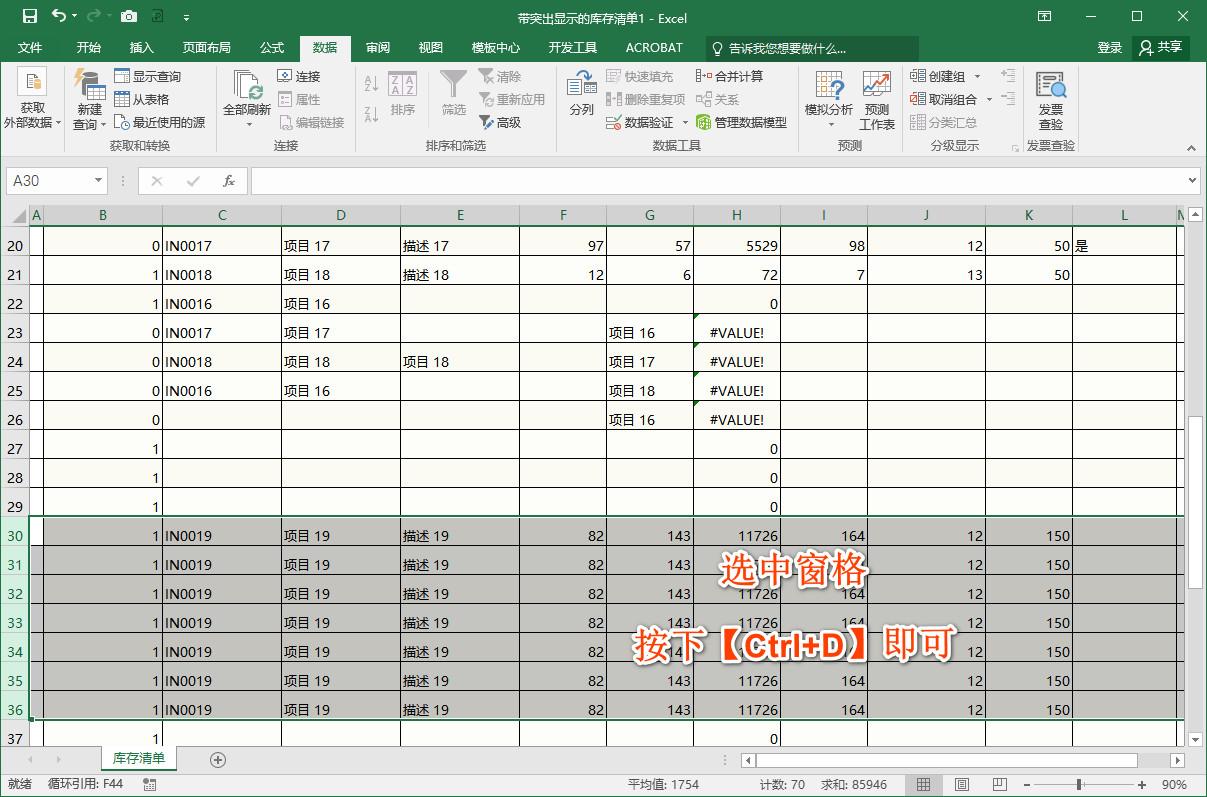1207x797 pixels.
Task: Expand the 创建组 dropdown arrow
Action: coord(978,76)
